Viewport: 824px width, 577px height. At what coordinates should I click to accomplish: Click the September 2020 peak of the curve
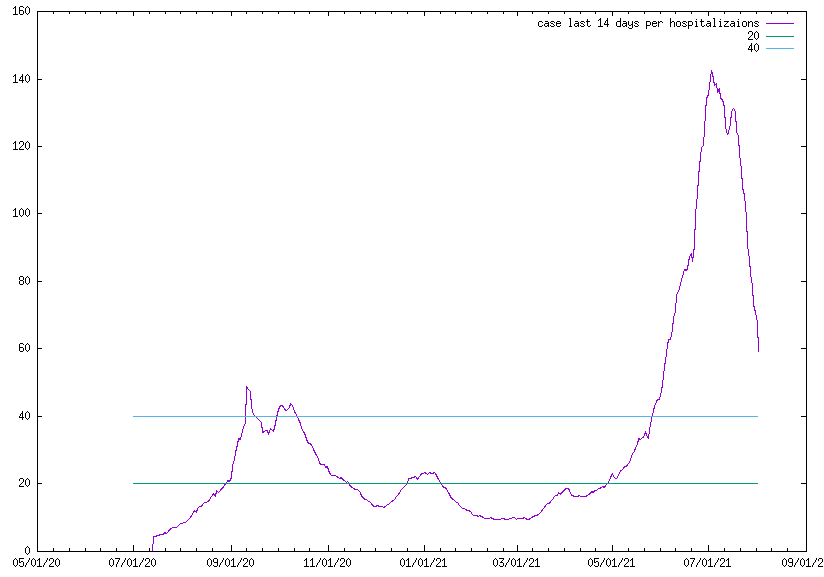tap(247, 387)
